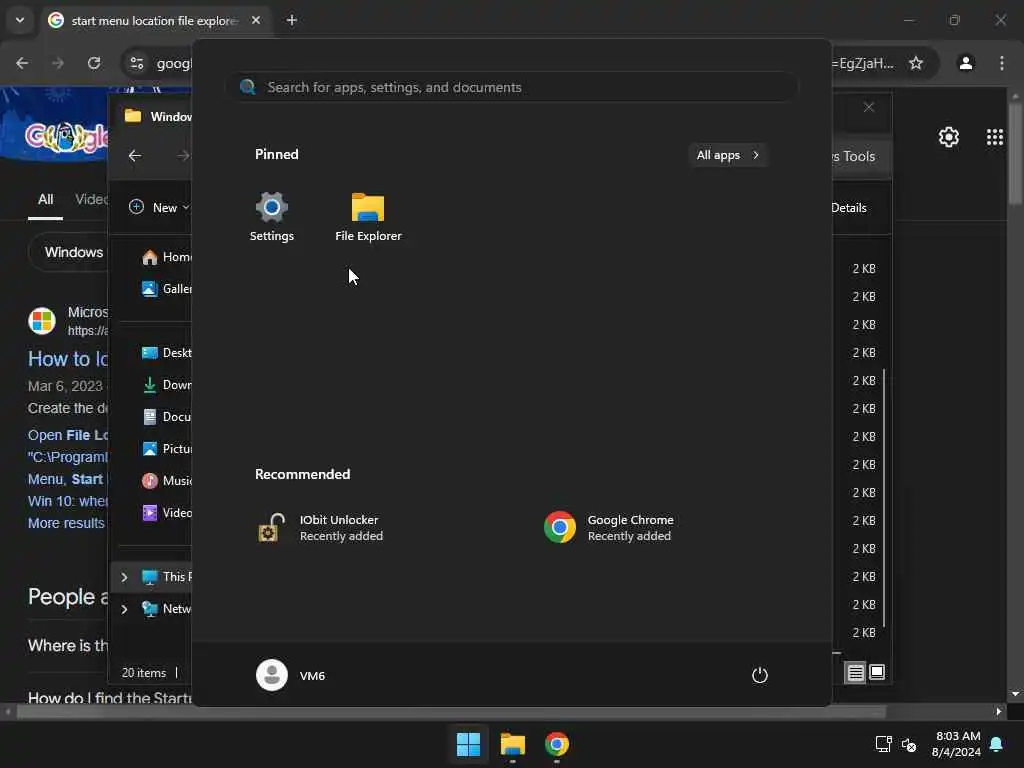Bookmark this page with the star icon
Viewport: 1024px width, 768px height.
tap(916, 63)
